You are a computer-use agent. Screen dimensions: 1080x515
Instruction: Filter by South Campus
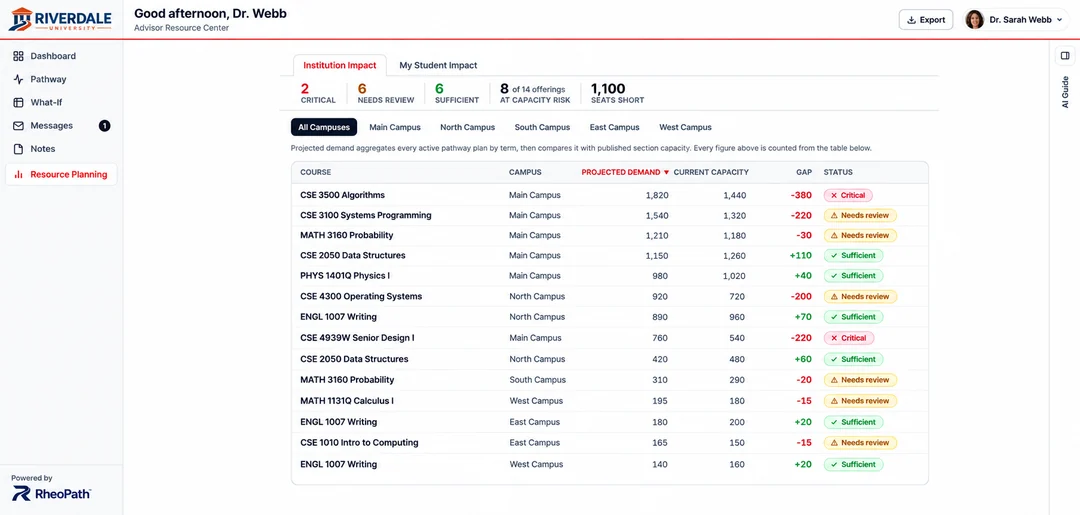click(x=542, y=127)
